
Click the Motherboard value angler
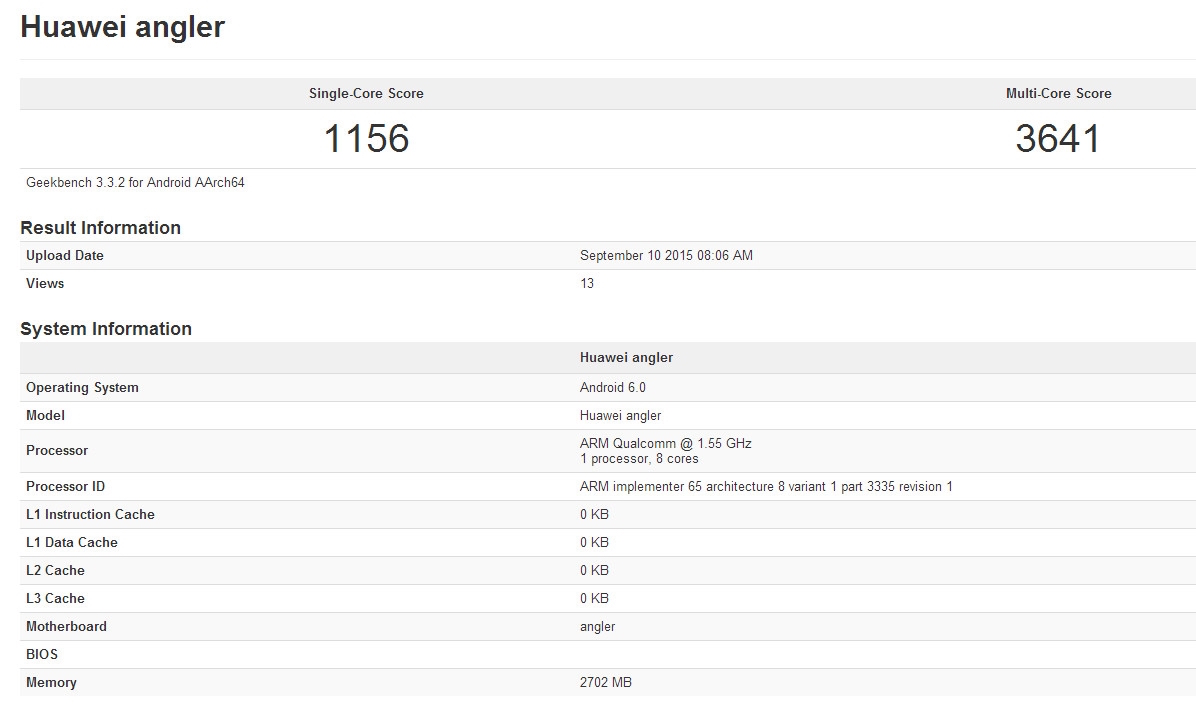(x=597, y=627)
